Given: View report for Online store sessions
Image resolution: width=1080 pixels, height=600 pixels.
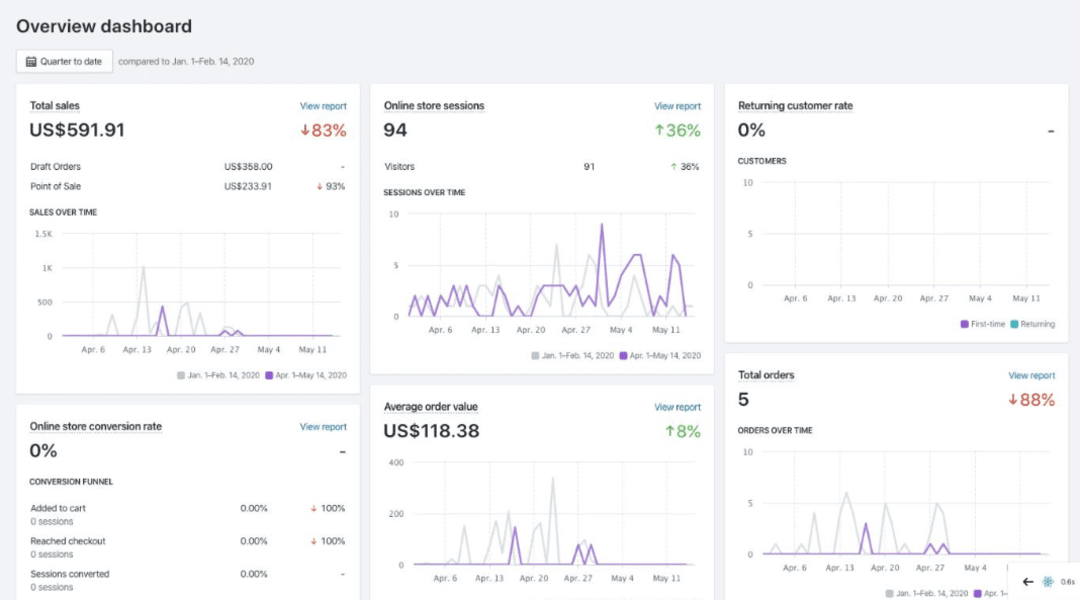Looking at the screenshot, I should (x=678, y=105).
